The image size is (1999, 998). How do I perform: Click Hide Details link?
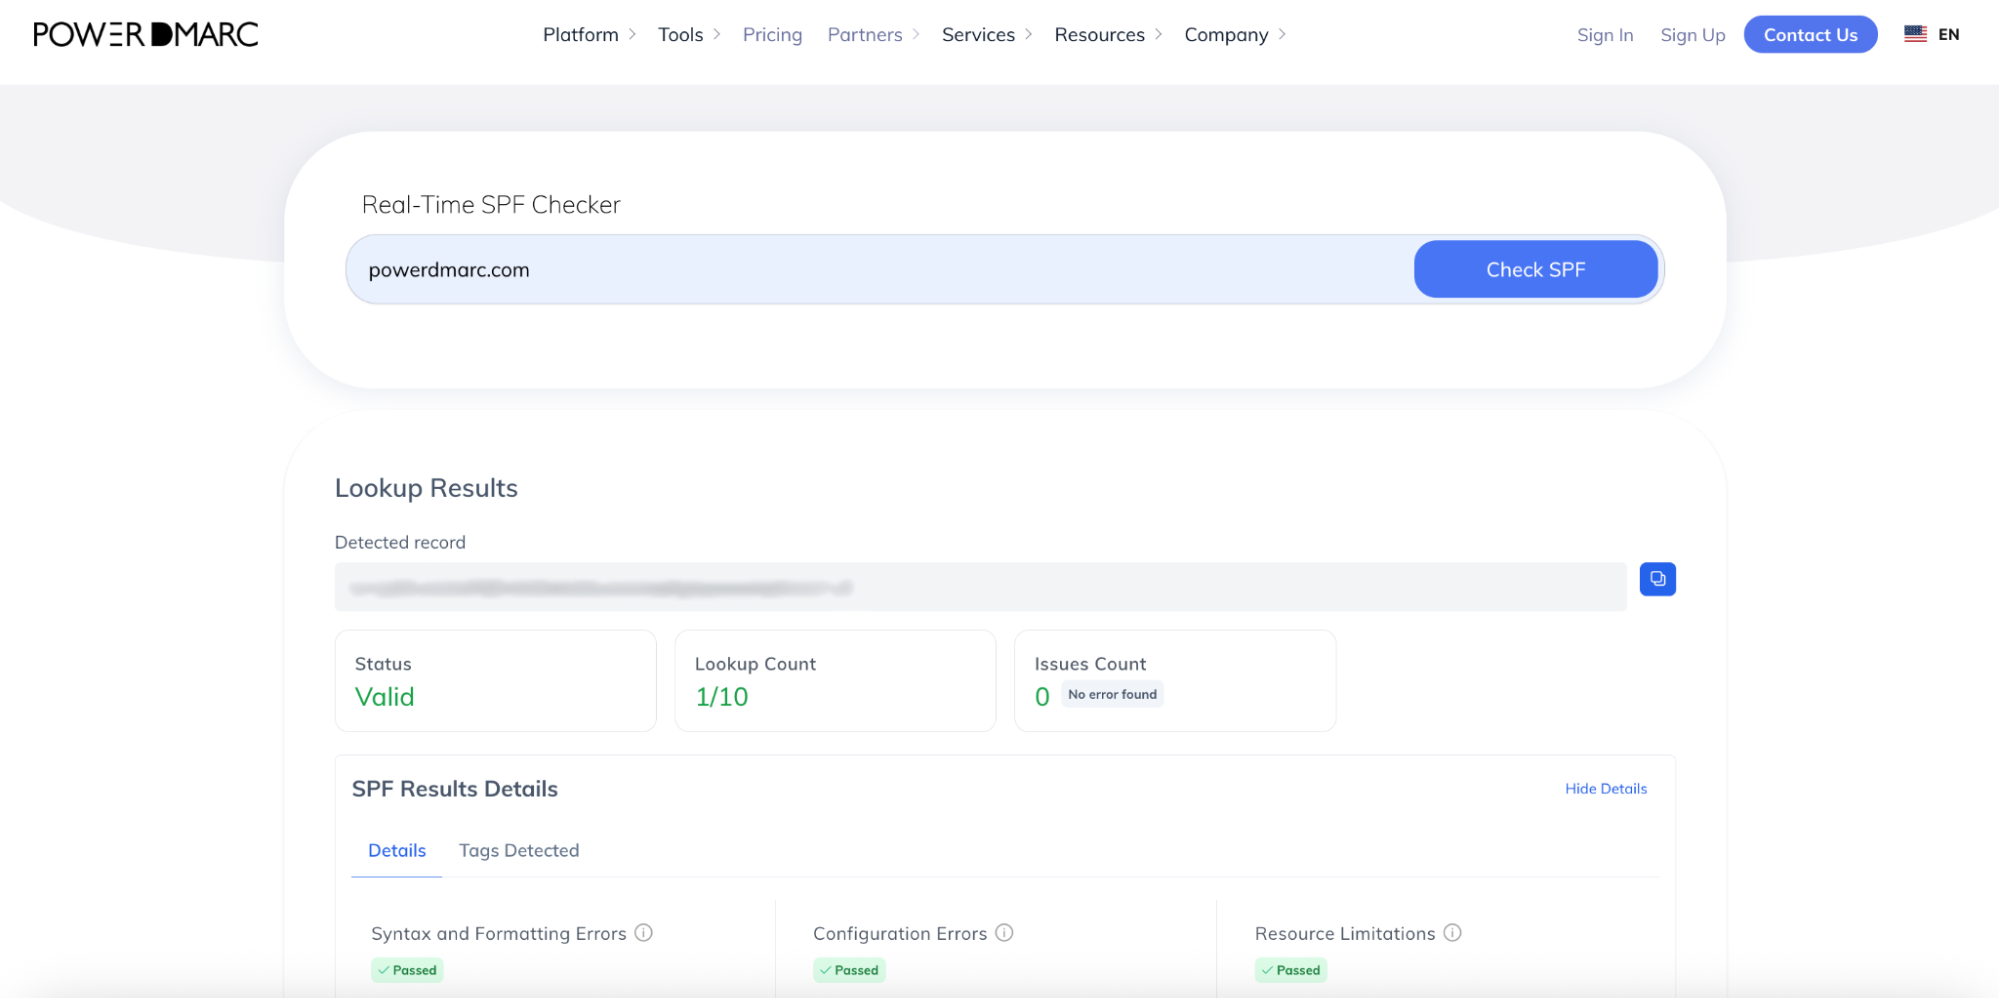[x=1605, y=788]
